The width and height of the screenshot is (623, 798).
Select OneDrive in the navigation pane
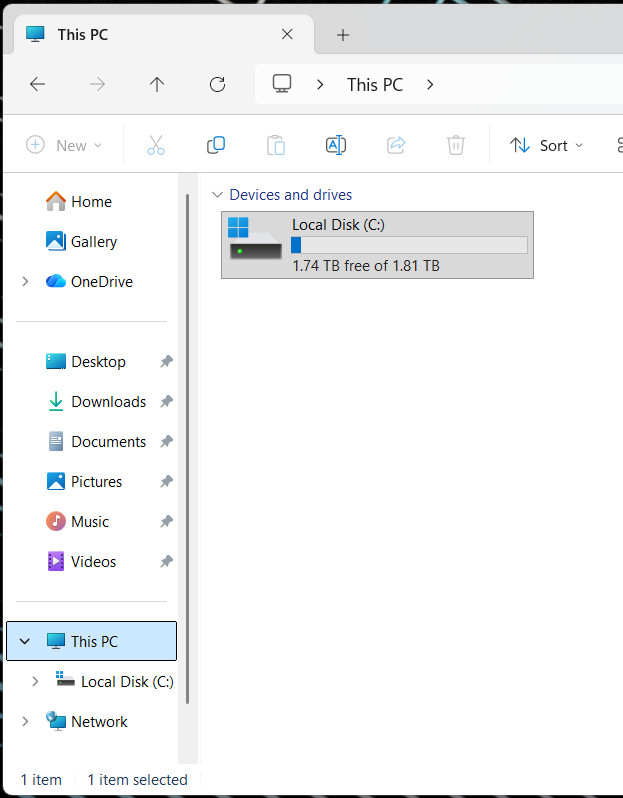click(89, 281)
